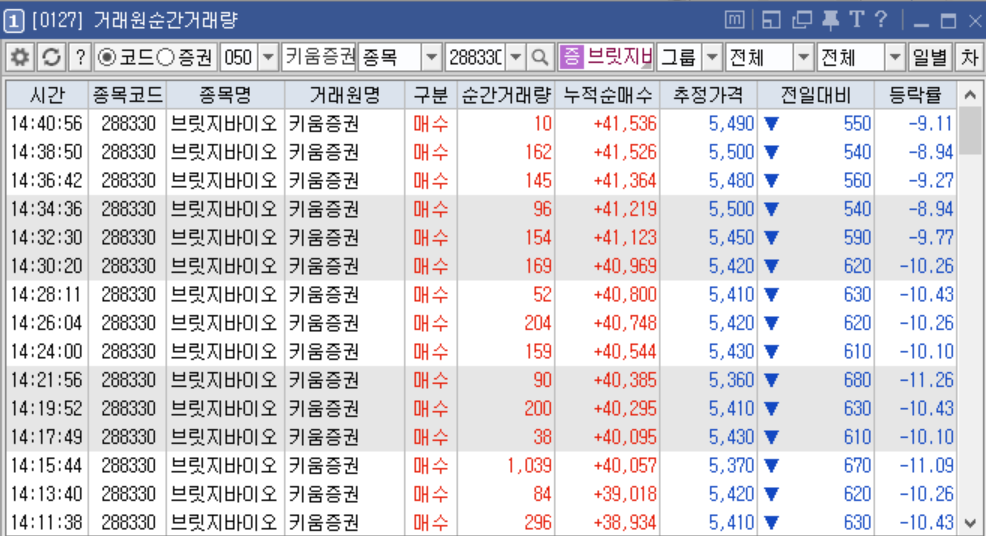Expand the 종목 type dropdown
Image resolution: width=986 pixels, height=536 pixels.
tap(431, 58)
